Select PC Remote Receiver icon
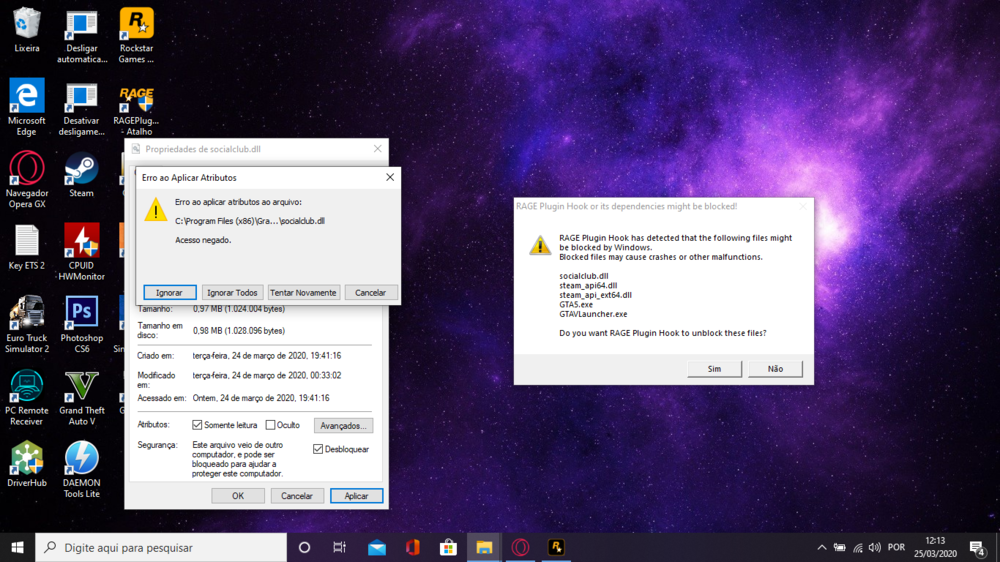This screenshot has width=1000, height=562. pos(27,397)
